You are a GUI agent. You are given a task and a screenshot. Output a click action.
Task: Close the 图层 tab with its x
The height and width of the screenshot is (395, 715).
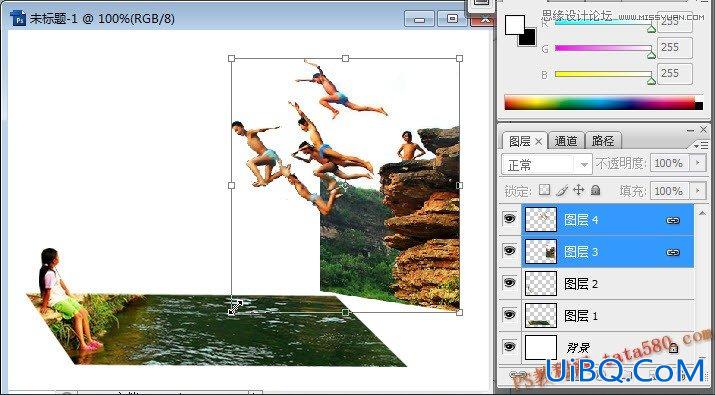[538, 142]
